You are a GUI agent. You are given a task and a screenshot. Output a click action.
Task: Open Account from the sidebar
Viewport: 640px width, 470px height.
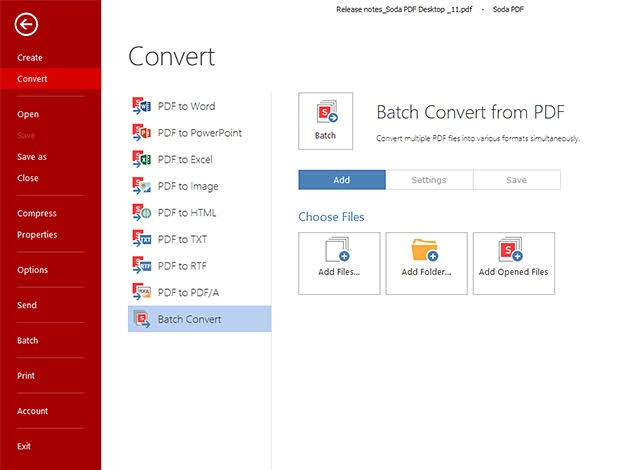33,411
